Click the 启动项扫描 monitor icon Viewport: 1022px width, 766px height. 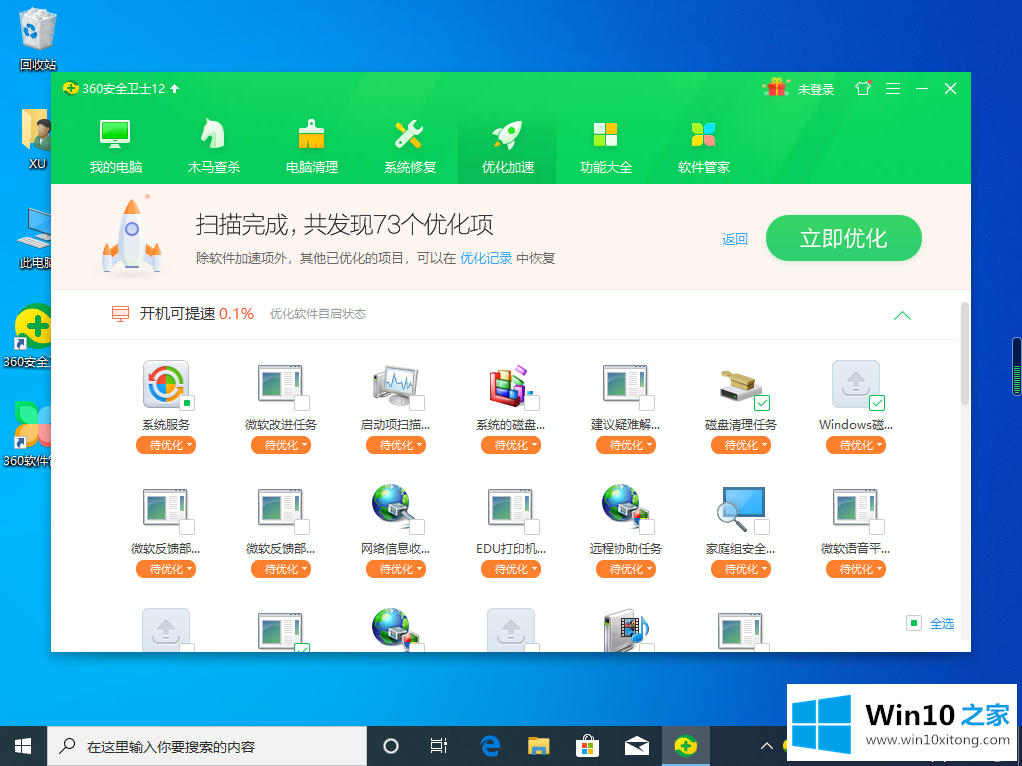[395, 383]
